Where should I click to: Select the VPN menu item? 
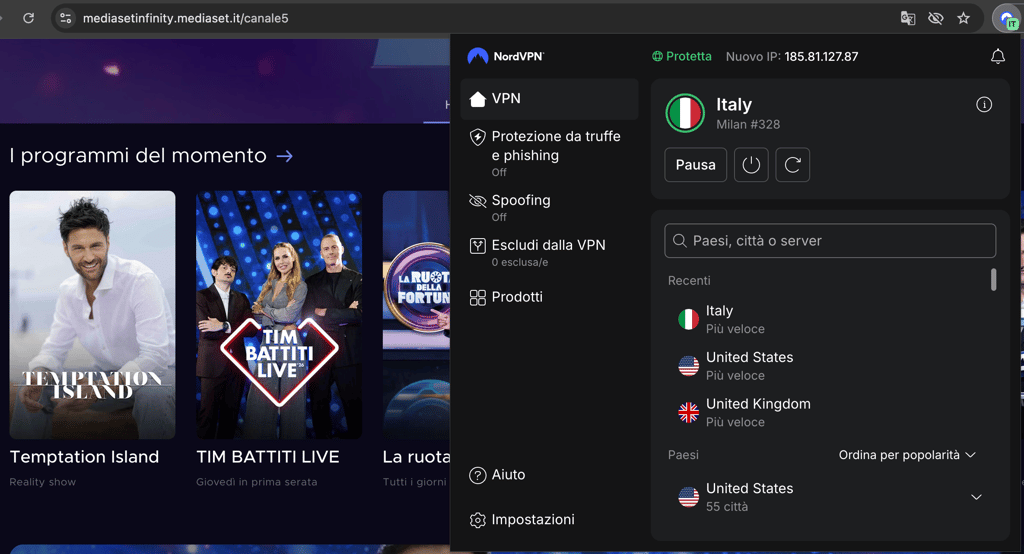[x=549, y=99]
